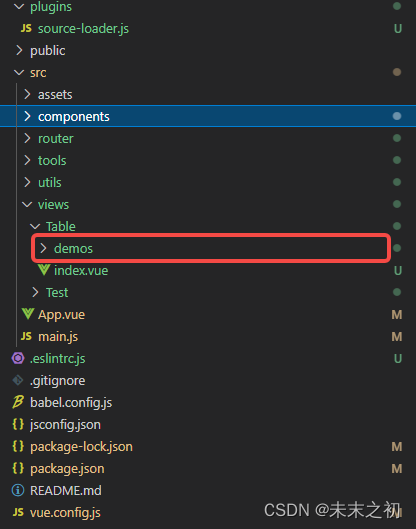Click the info icon next to README.md
Viewport: 416px width, 529px height.
pos(18,490)
